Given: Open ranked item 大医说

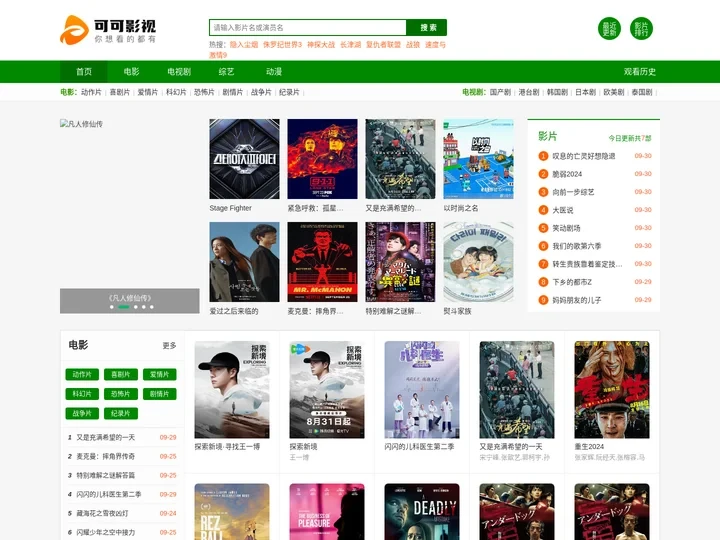Looking at the screenshot, I should pos(562,210).
